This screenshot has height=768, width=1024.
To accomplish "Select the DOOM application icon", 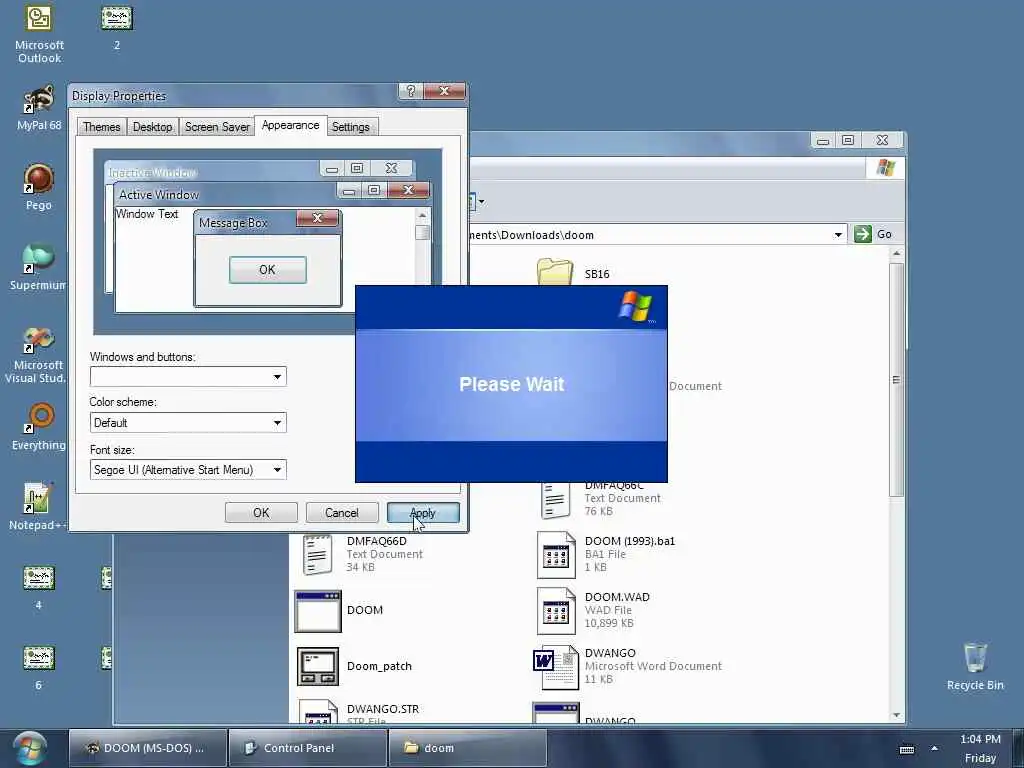I will coord(318,611).
